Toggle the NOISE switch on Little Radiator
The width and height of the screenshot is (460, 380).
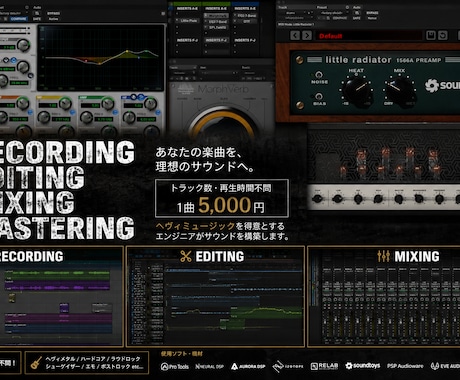319,74
